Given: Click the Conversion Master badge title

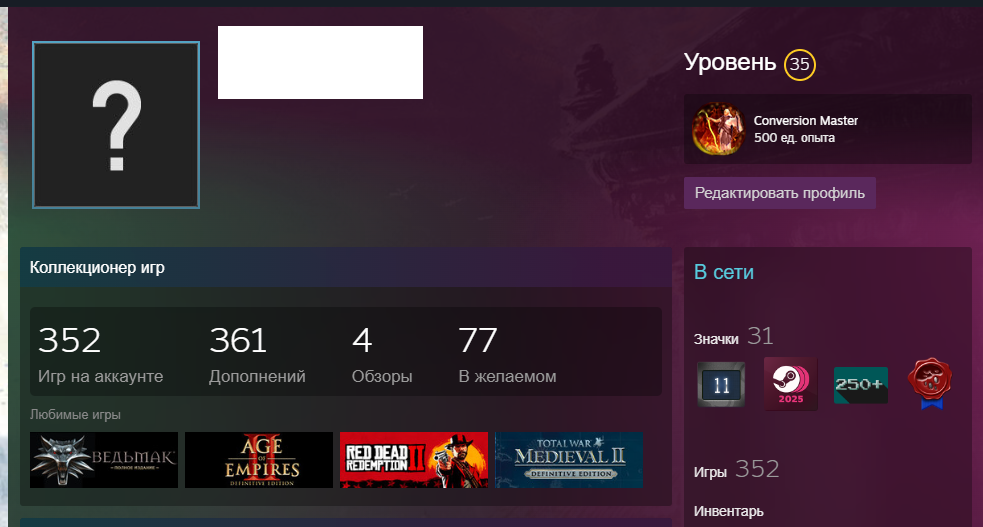Looking at the screenshot, I should coord(806,120).
